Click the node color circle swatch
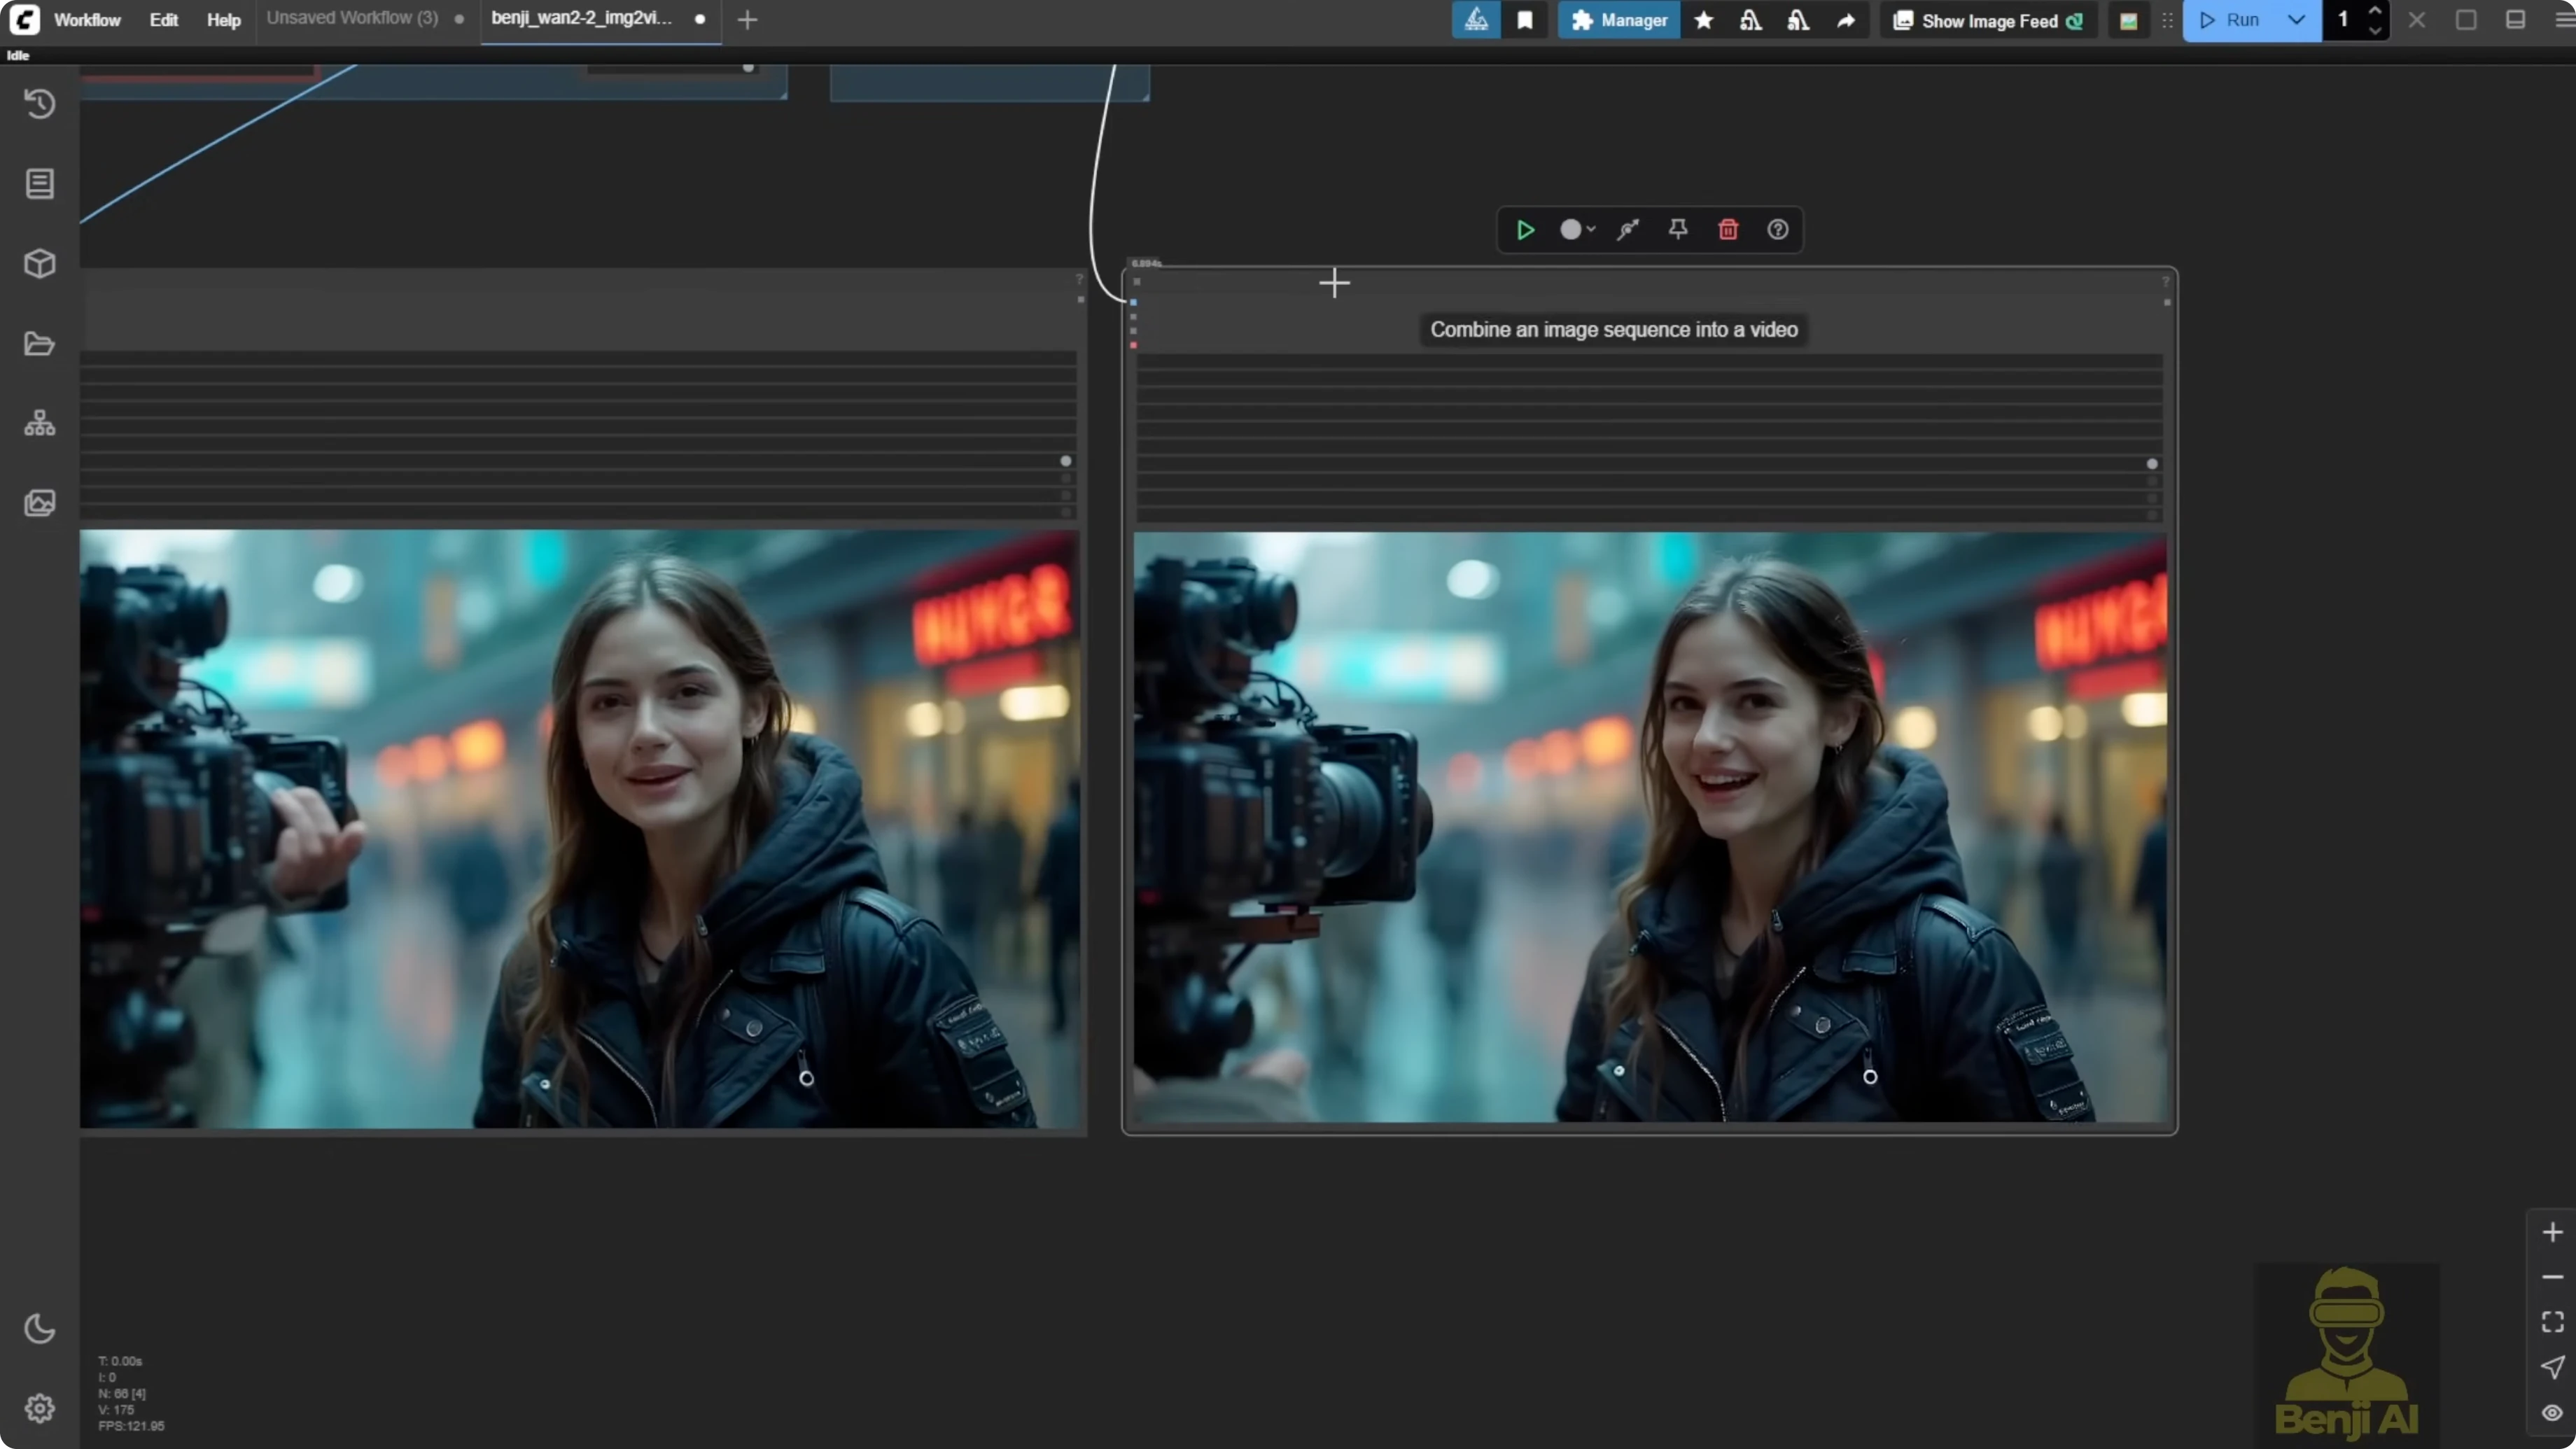Screen dimensions: 2576x1449 [x=1570, y=230]
